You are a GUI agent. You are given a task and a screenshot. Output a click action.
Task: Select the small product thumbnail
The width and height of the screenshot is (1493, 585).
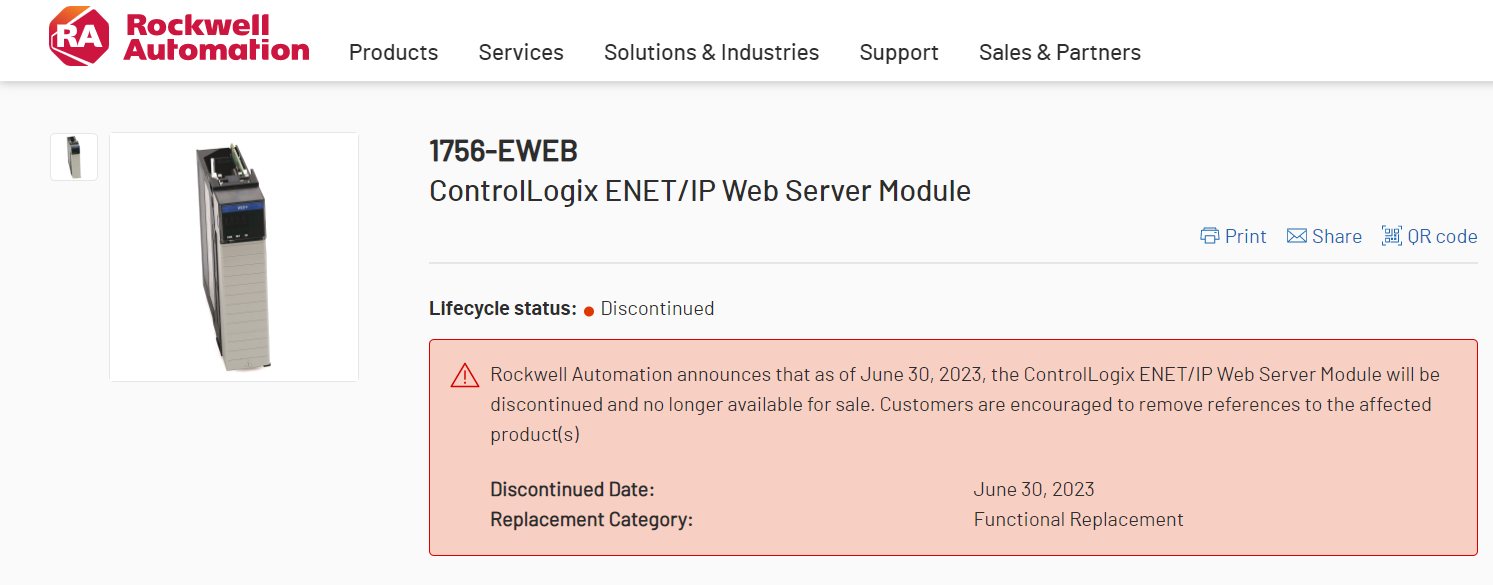click(74, 157)
